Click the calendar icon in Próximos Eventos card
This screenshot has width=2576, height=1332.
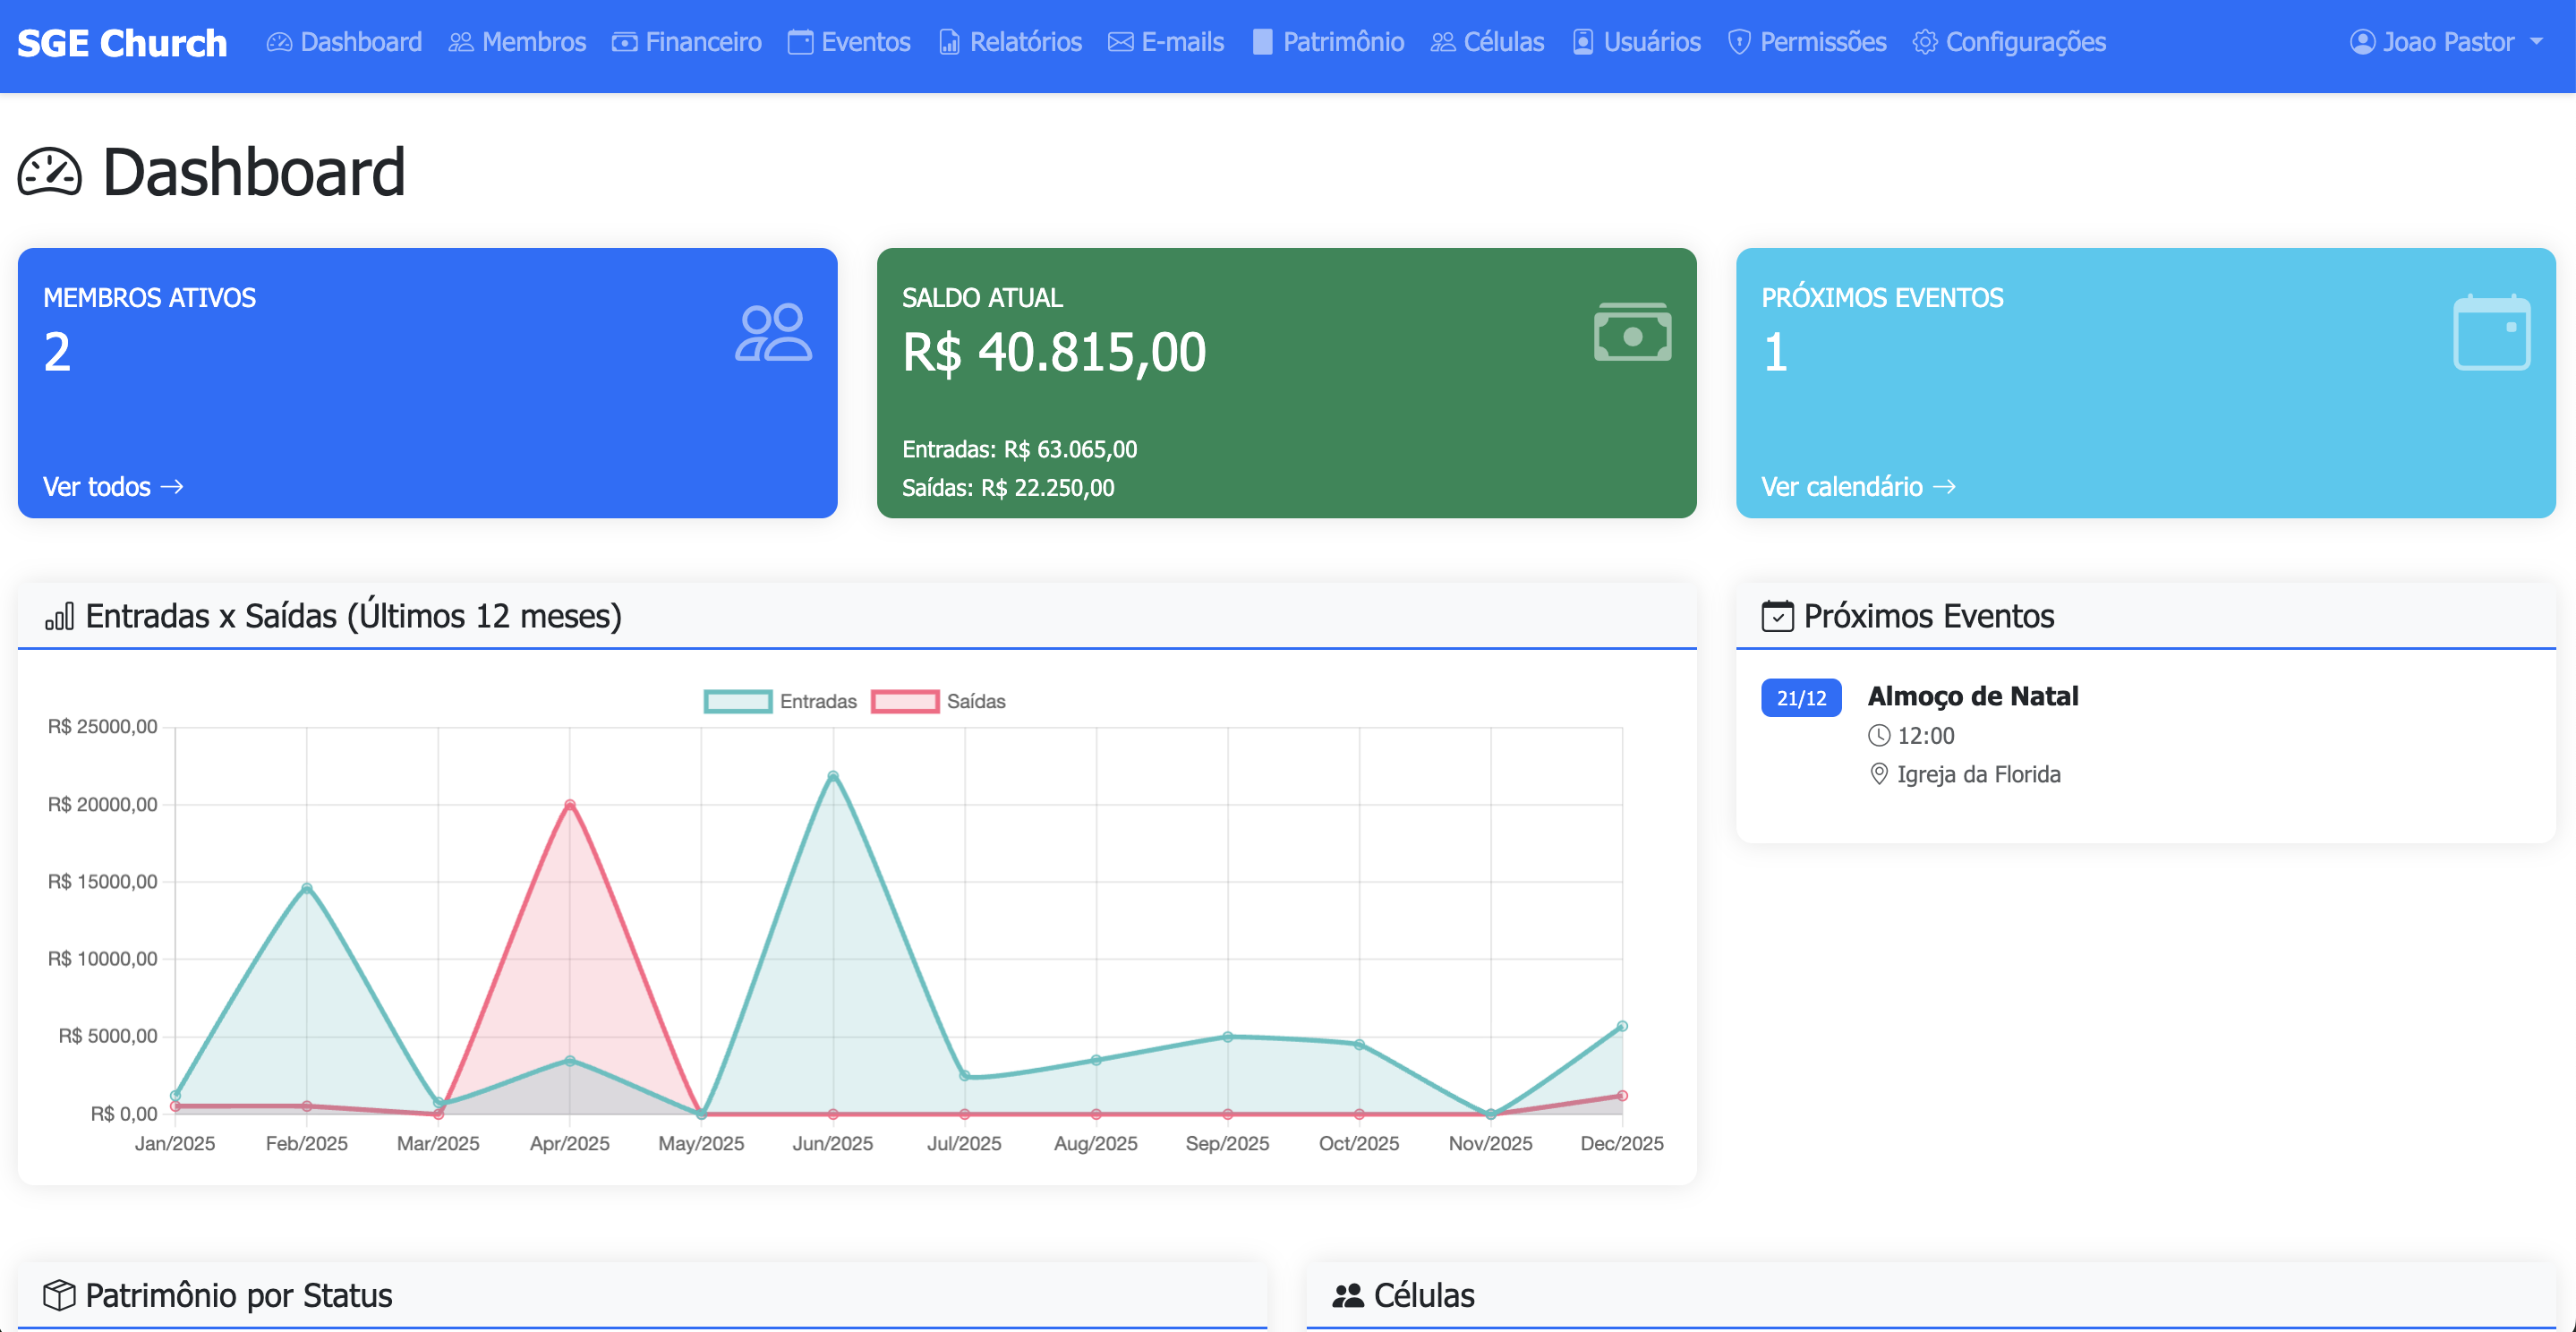point(2491,332)
